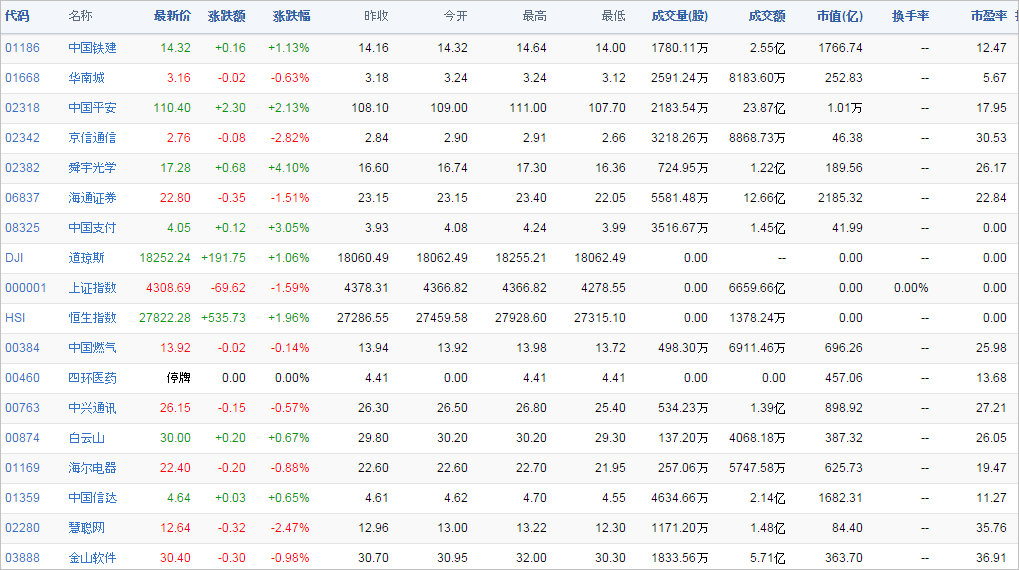Image resolution: width=1019 pixels, height=570 pixels.
Task: Open stock code 00384 link
Action: coord(22,348)
